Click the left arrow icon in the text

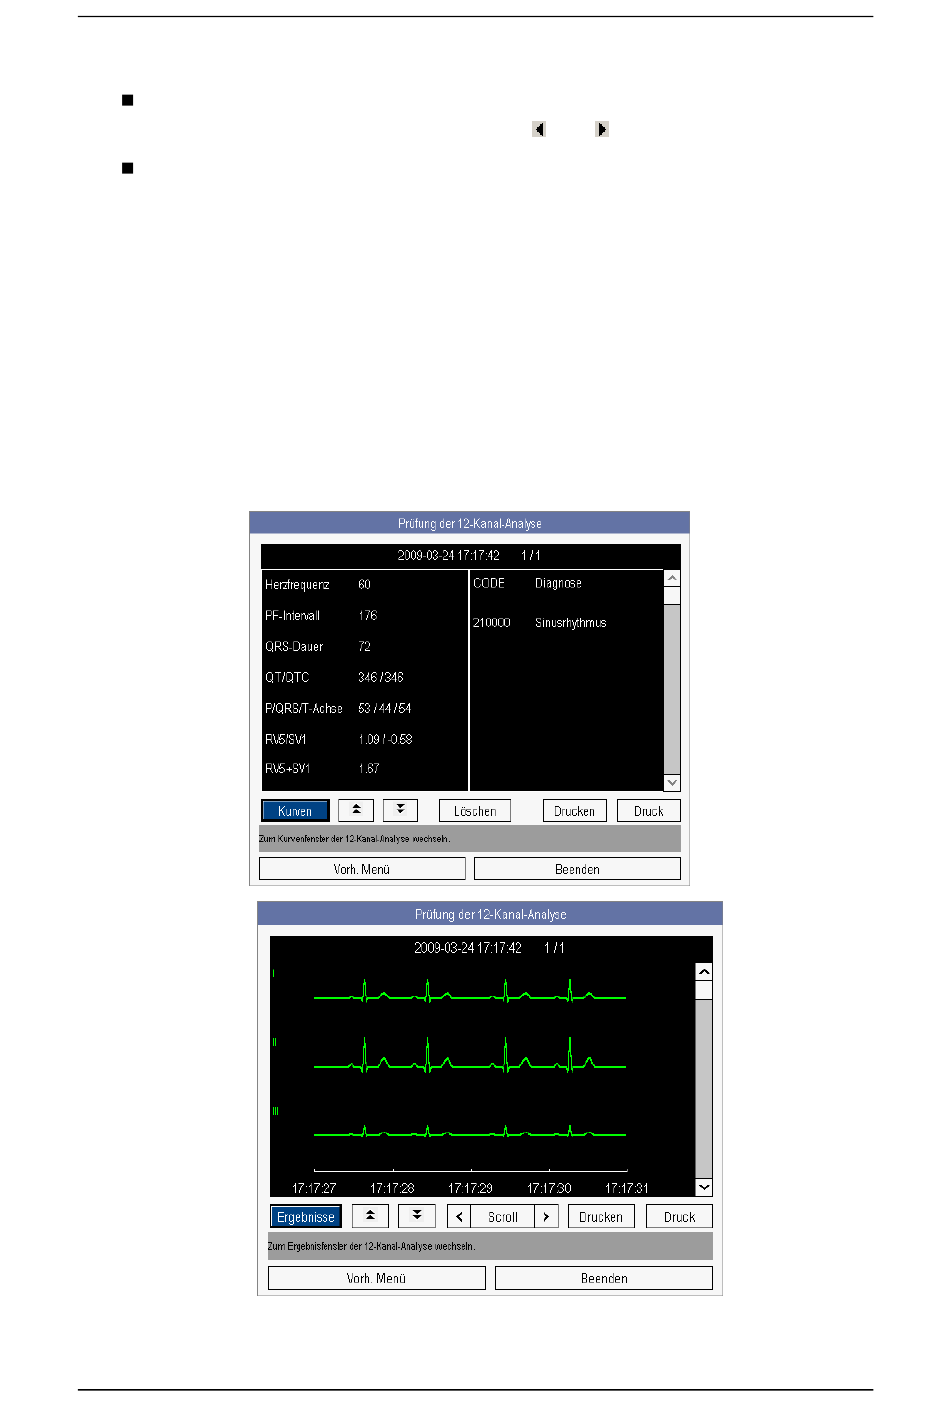point(539,129)
